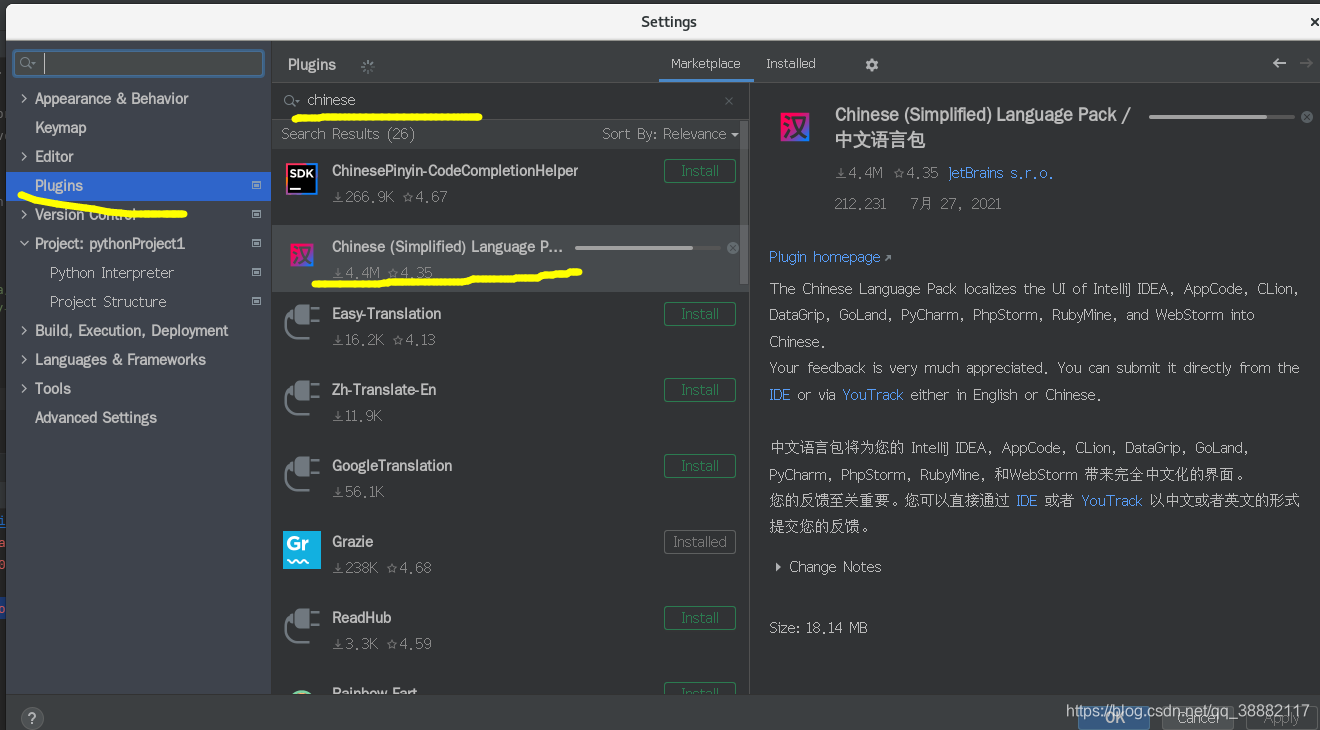Open Advanced Settings page

click(96, 417)
